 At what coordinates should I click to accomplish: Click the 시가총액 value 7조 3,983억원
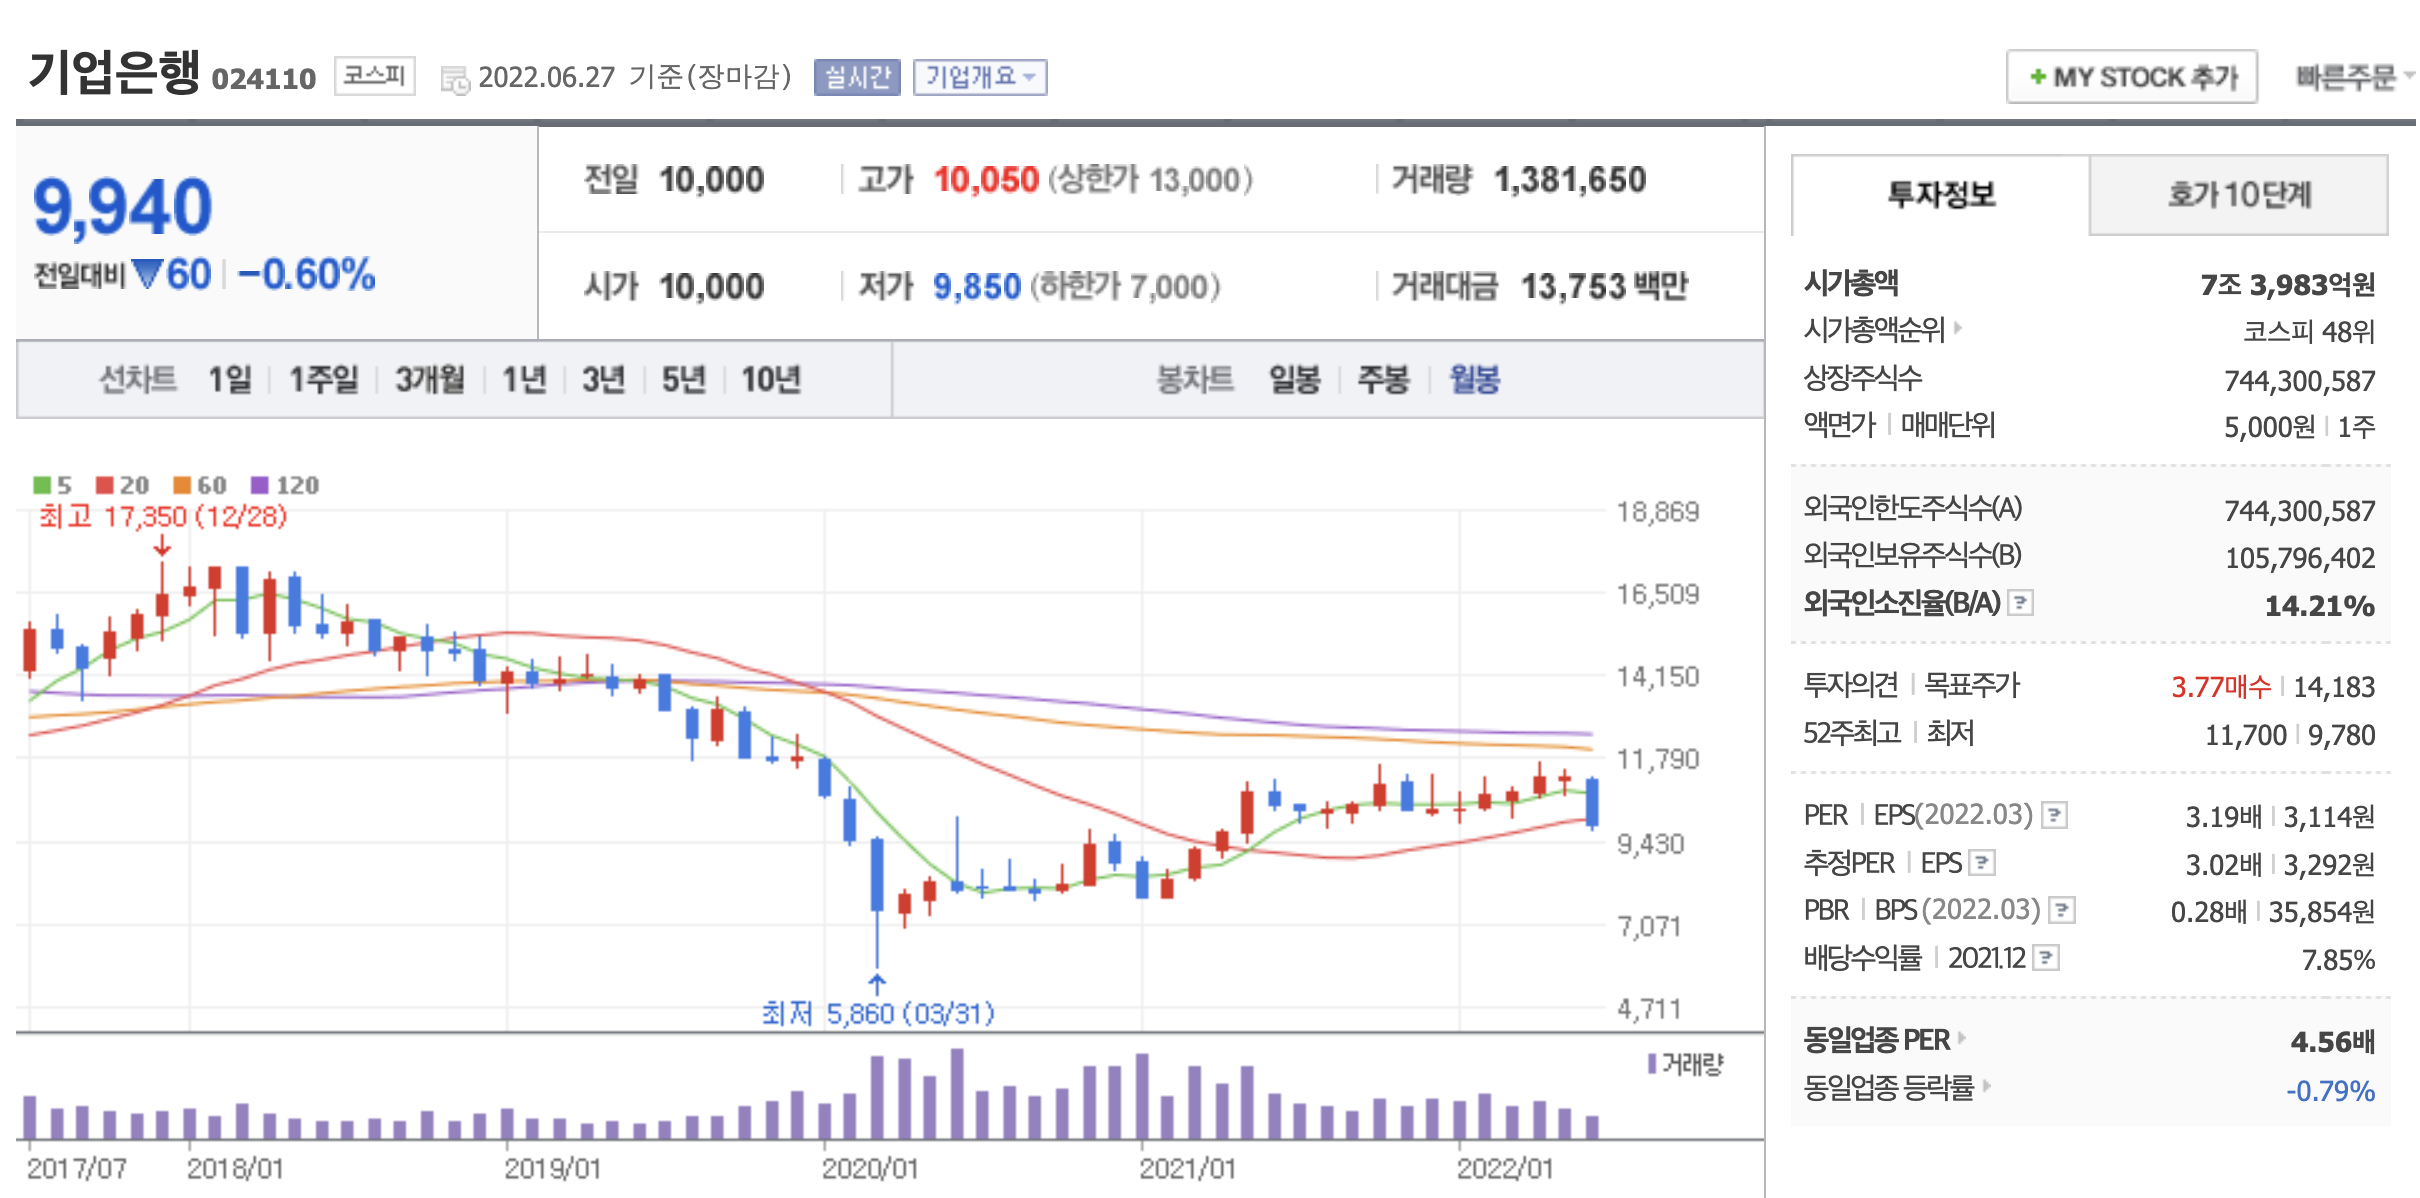(x=2287, y=285)
